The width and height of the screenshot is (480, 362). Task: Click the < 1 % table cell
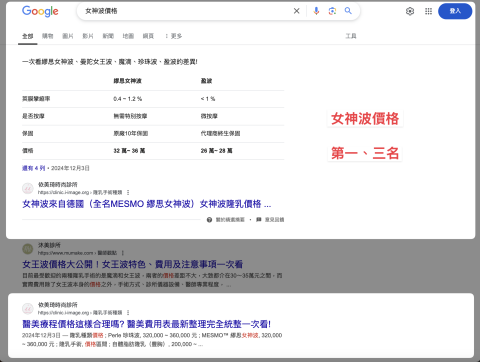(208, 99)
